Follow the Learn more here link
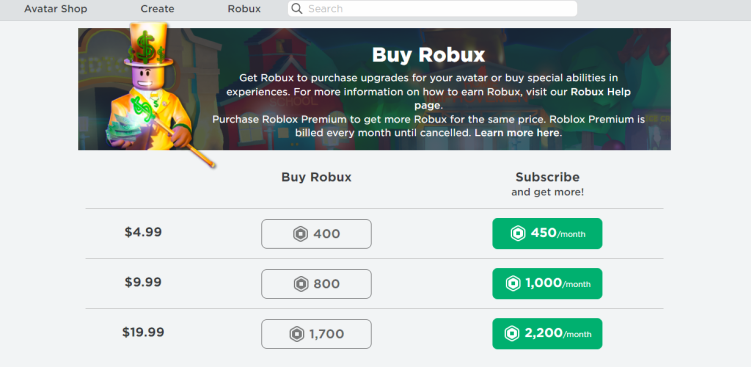Image resolution: width=751 pixels, height=367 pixels. click(x=517, y=133)
